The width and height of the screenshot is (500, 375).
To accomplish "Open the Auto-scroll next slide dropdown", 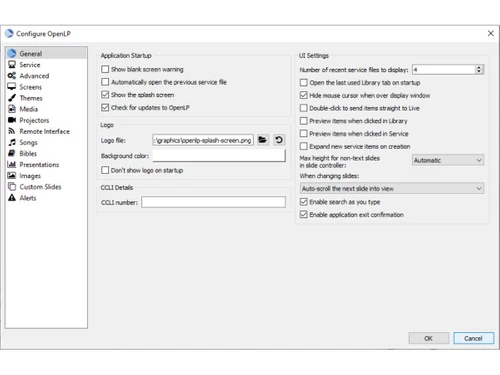I will click(x=392, y=188).
